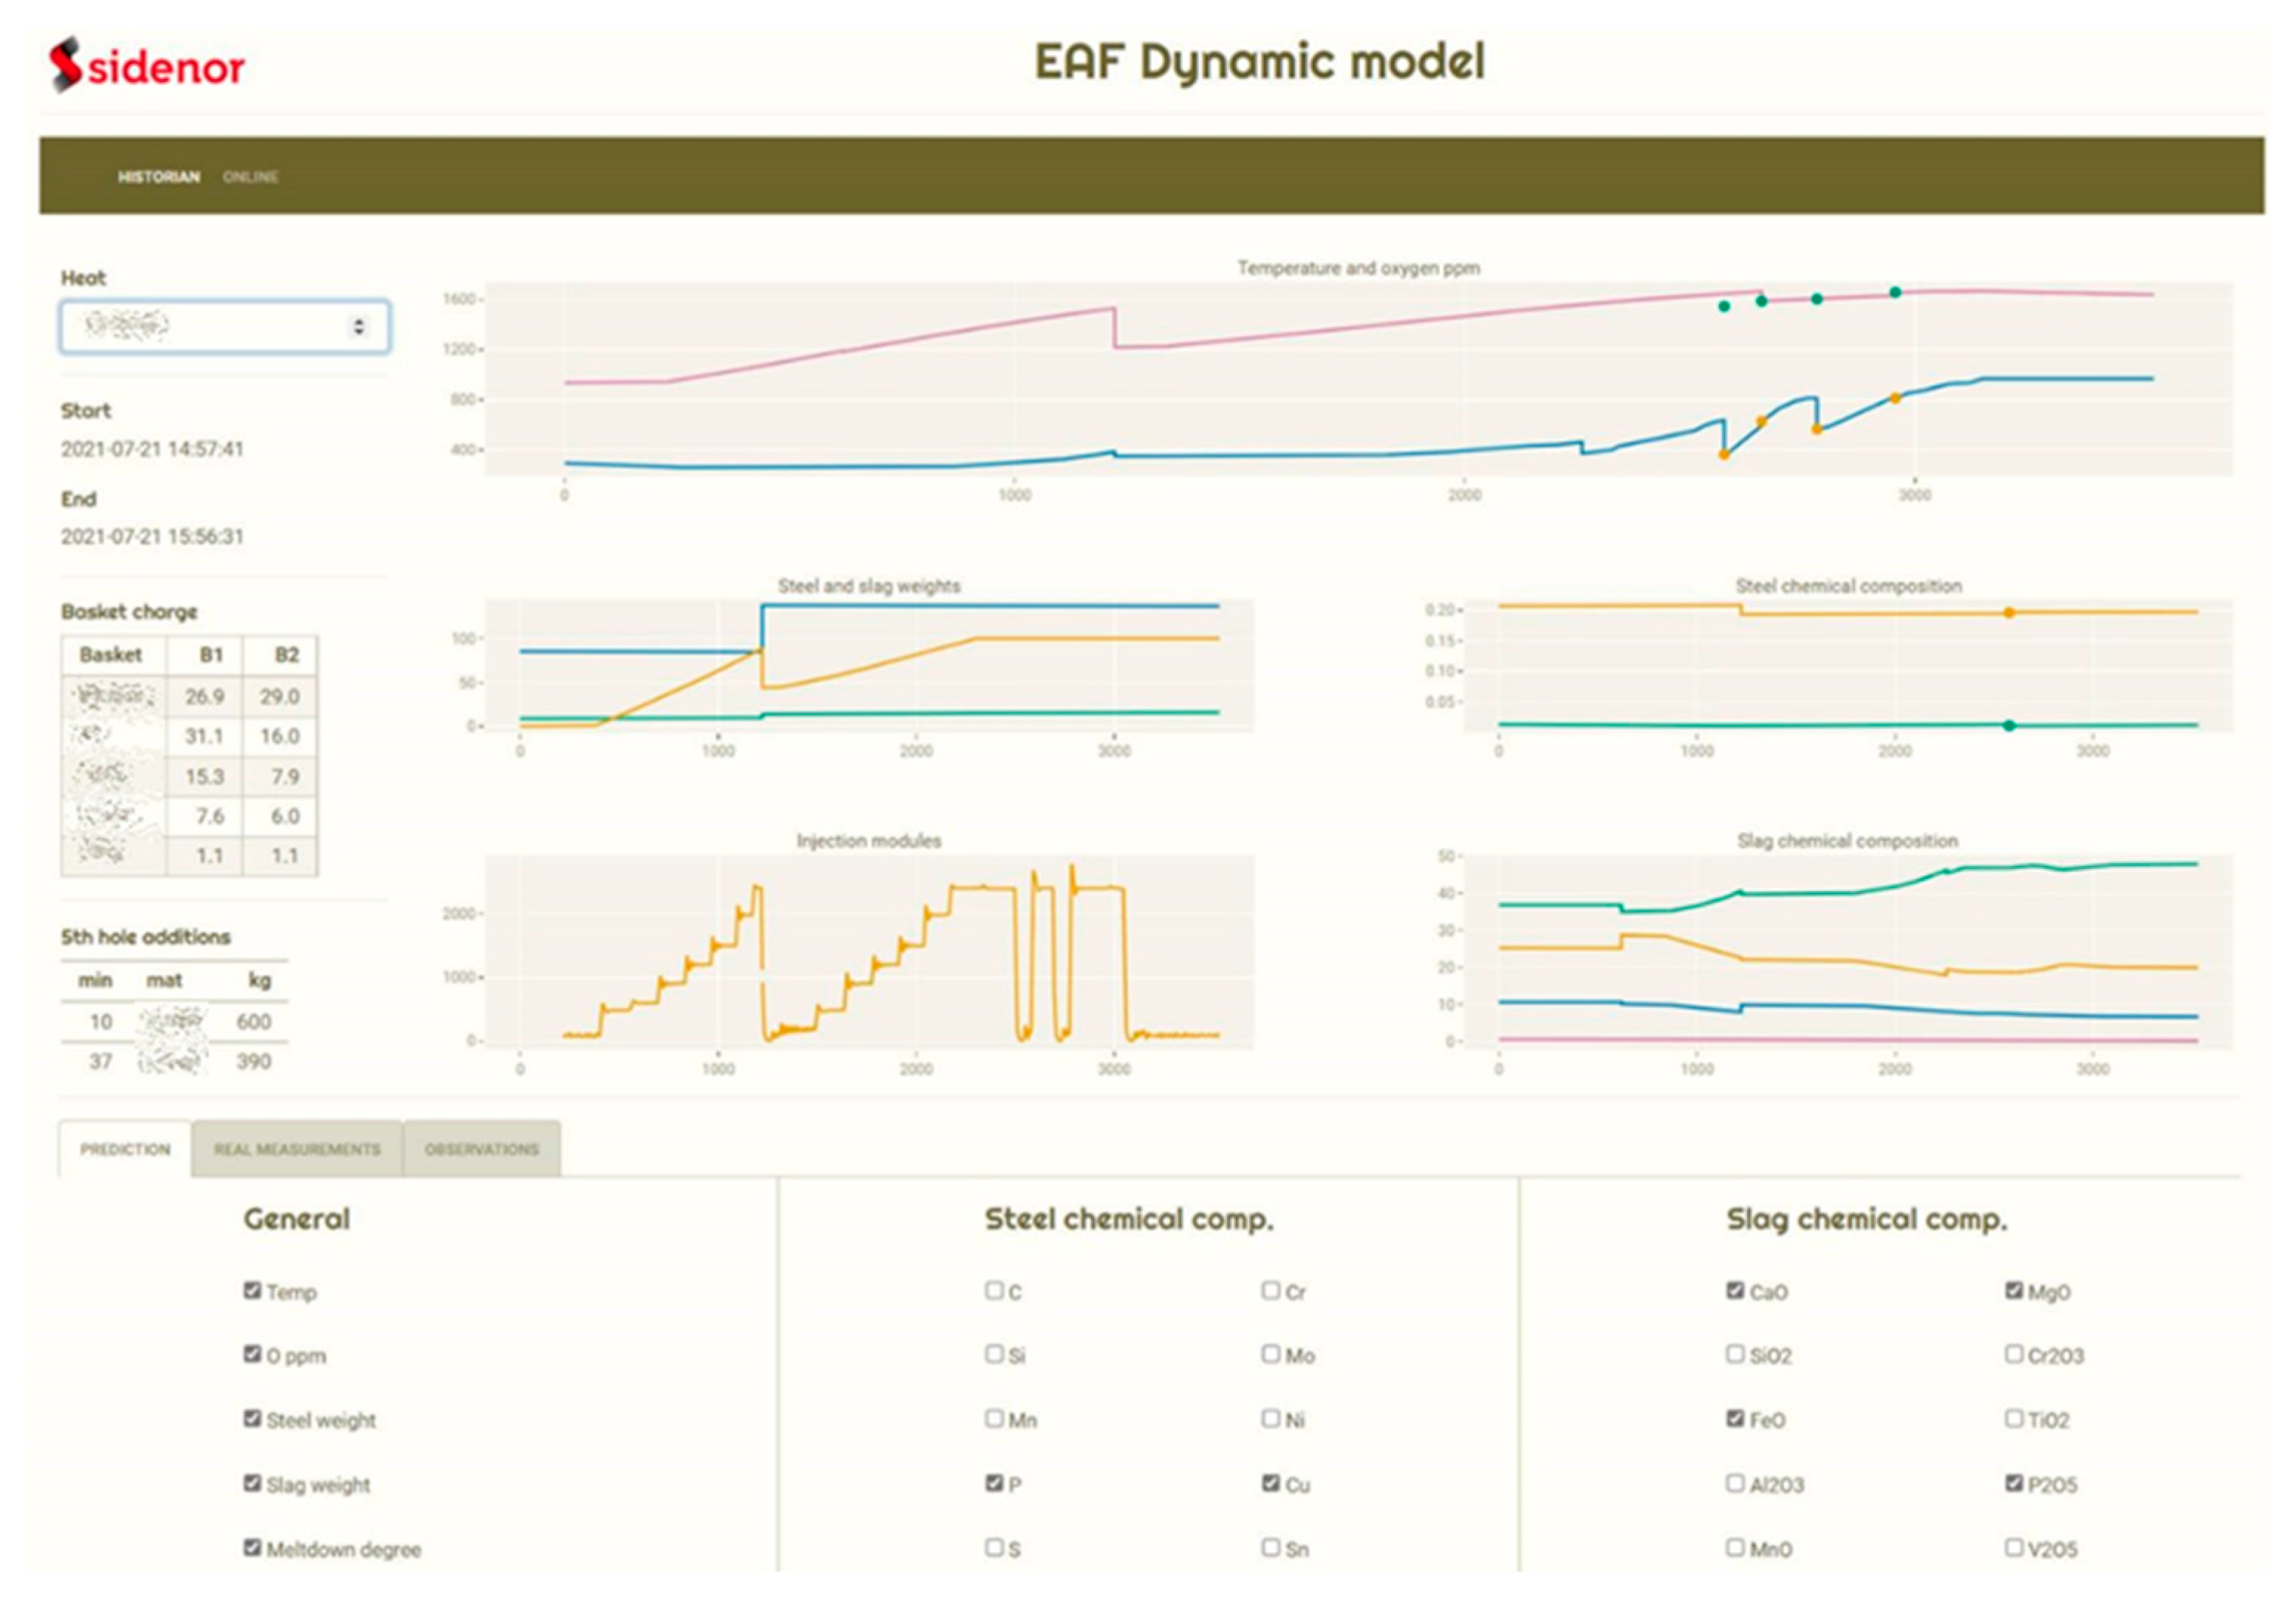This screenshot has height=1610, width=2296.
Task: Click the Sidenor logo
Action: pos(147,66)
